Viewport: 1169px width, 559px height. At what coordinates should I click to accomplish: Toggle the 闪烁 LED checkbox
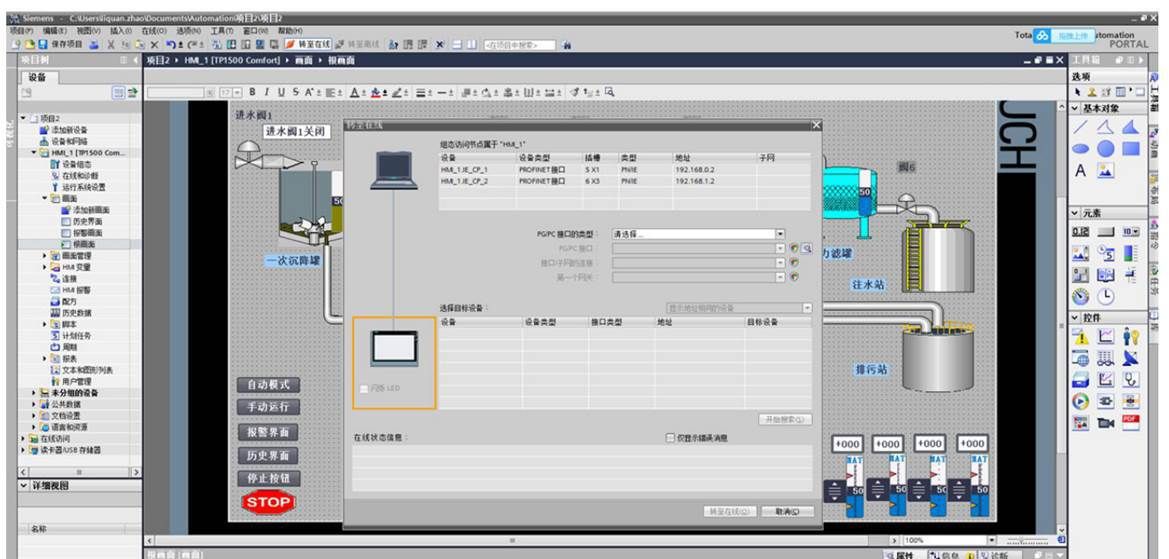(x=363, y=388)
